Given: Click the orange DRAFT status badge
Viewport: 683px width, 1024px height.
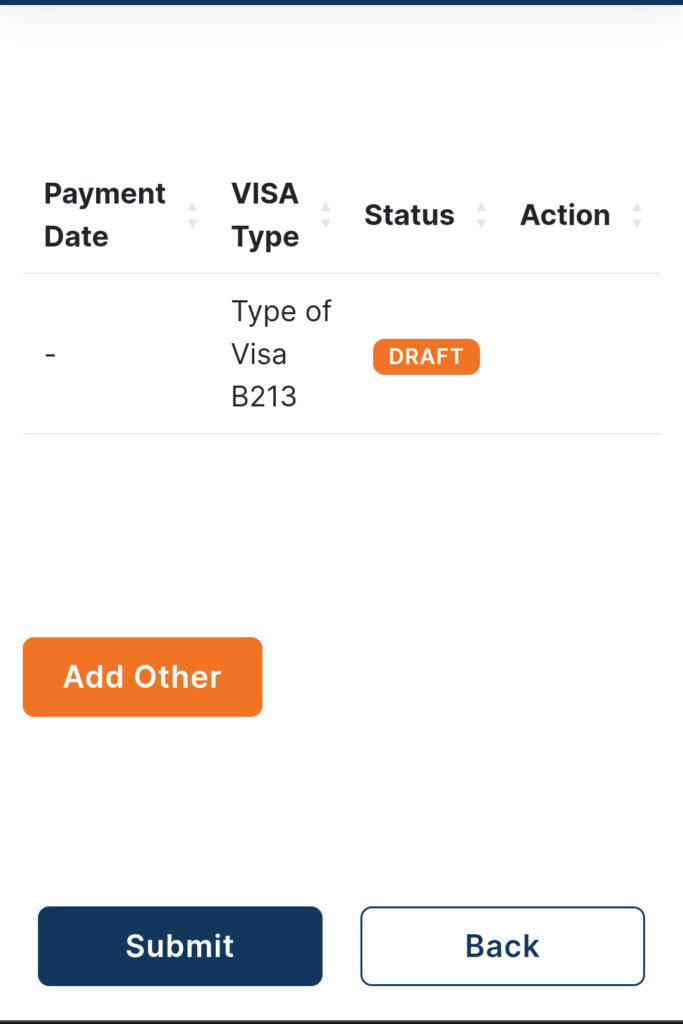Looking at the screenshot, I should click(426, 357).
